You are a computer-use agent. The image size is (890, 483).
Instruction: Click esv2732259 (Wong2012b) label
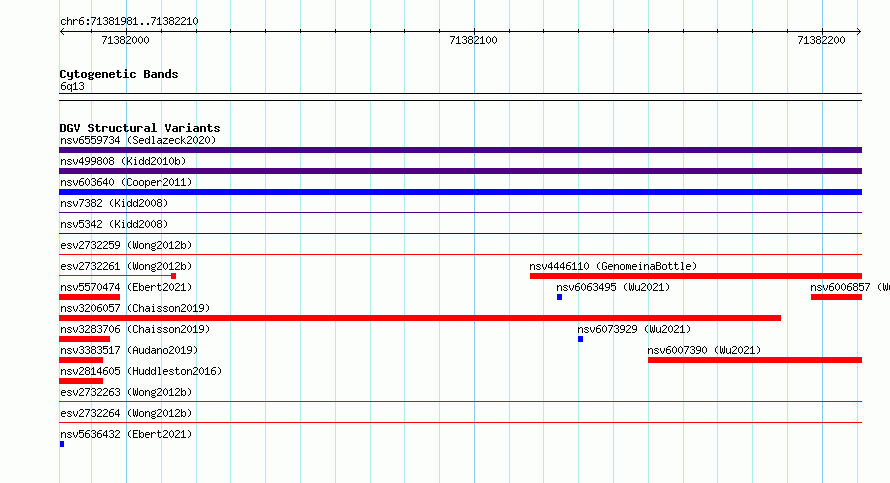point(126,245)
